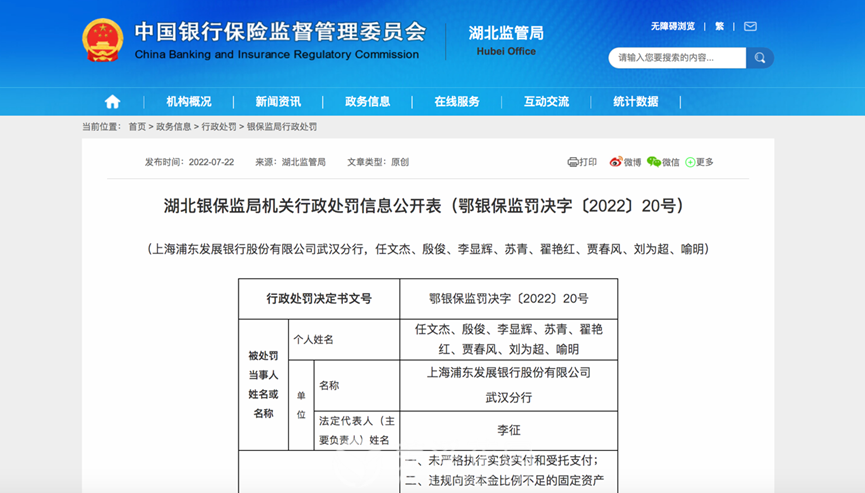Click the search magnifier button
865x493 pixels.
click(x=760, y=58)
